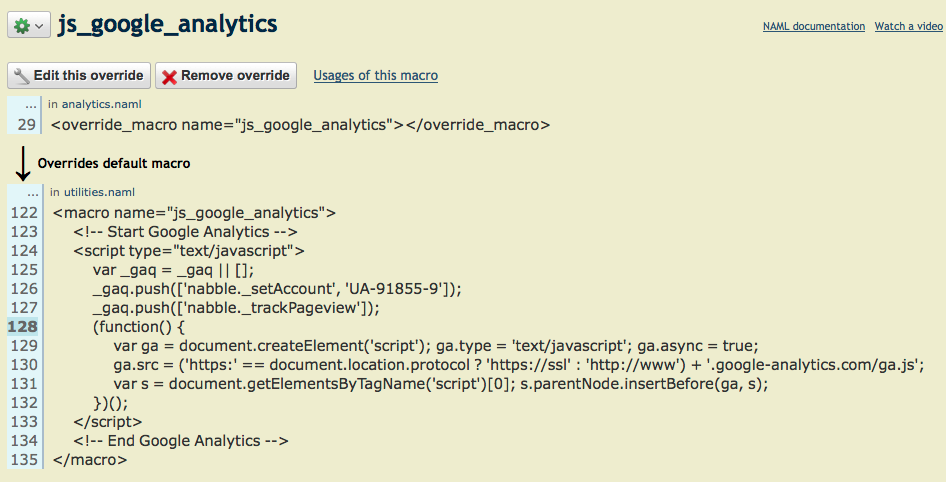Viewport: 946px width, 482px height.
Task: Click Edit this override button
Action: [79, 75]
